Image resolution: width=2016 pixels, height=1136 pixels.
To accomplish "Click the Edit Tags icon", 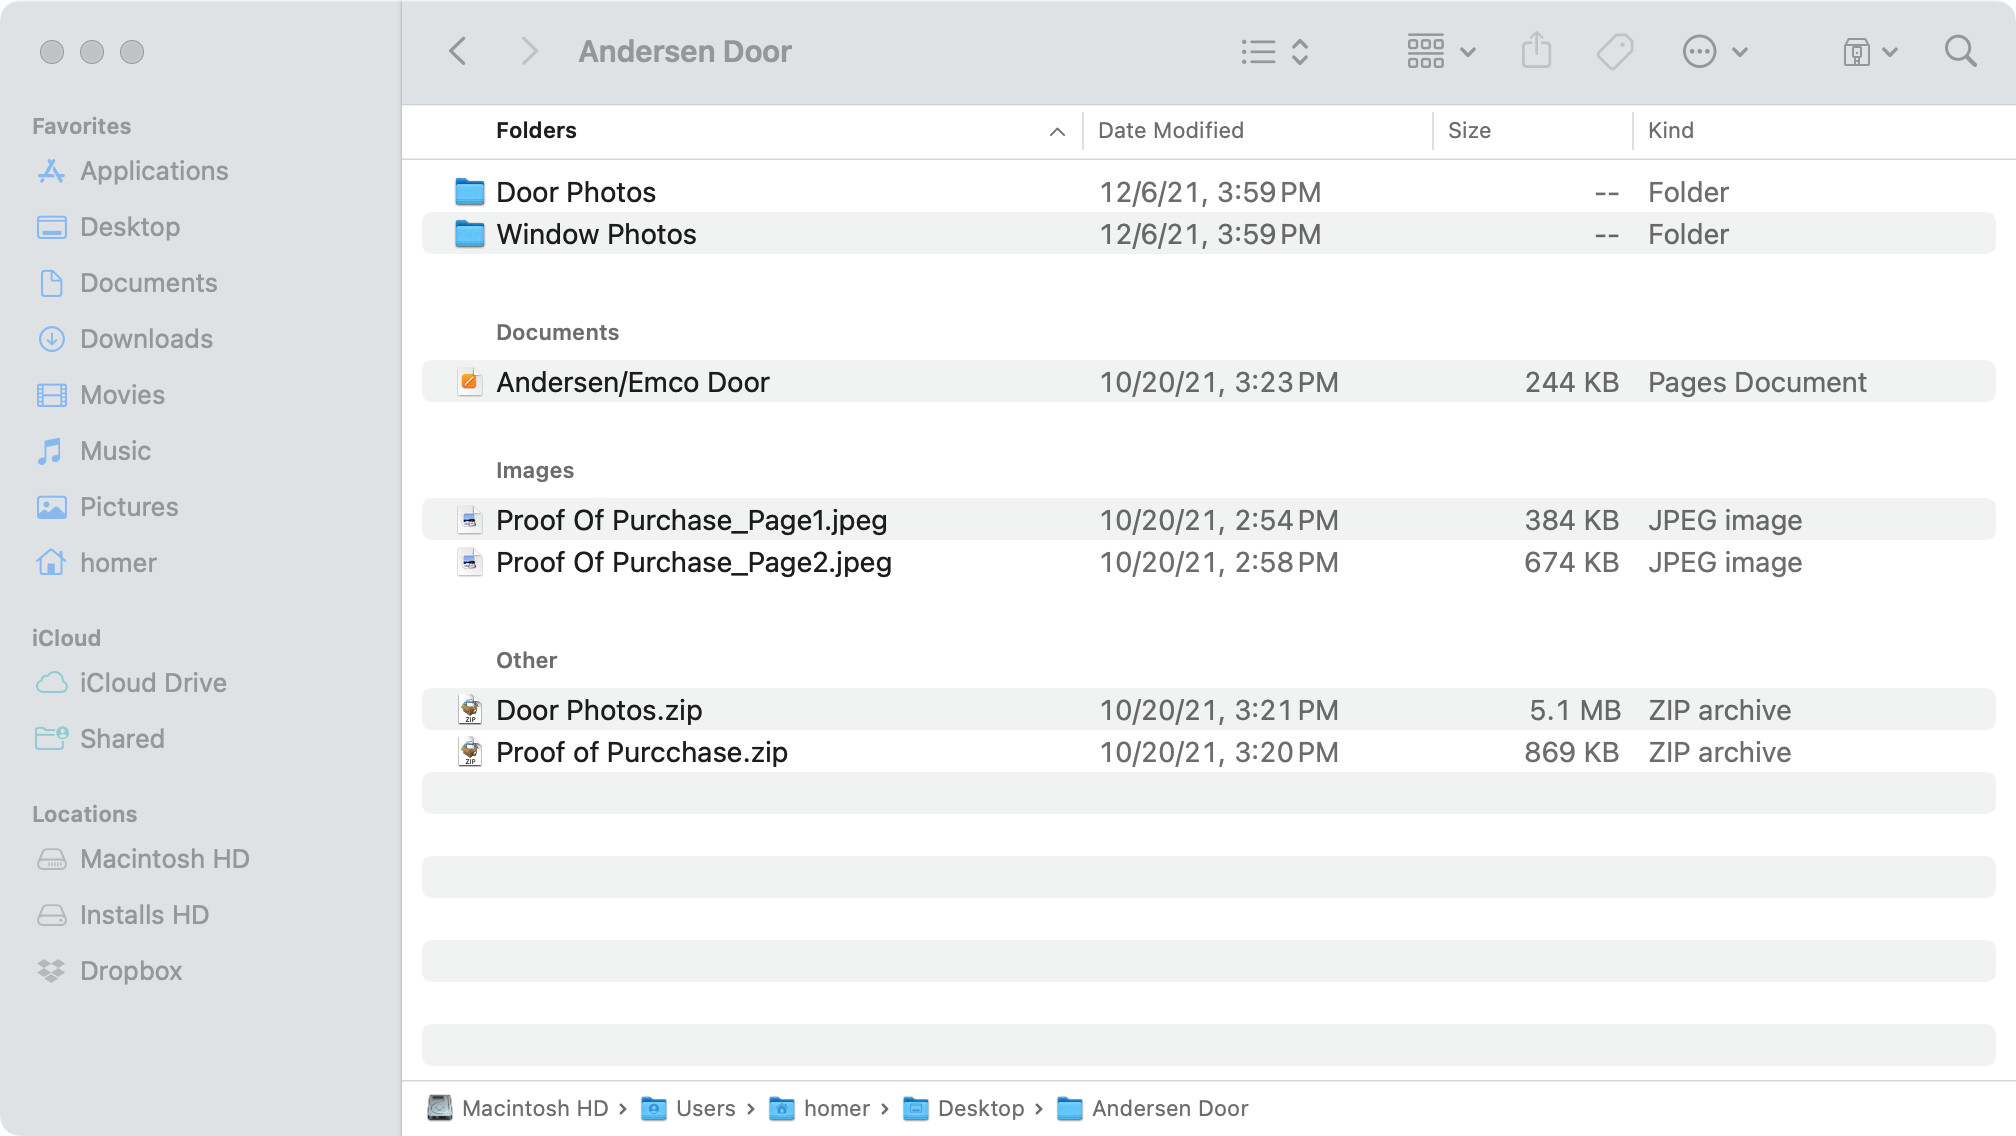I will pyautogui.click(x=1615, y=51).
